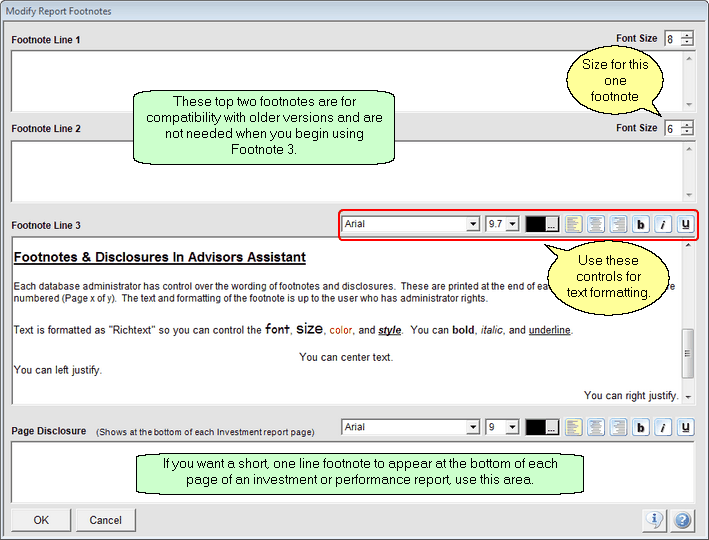Center-align the Page Disclosure text

595,428
